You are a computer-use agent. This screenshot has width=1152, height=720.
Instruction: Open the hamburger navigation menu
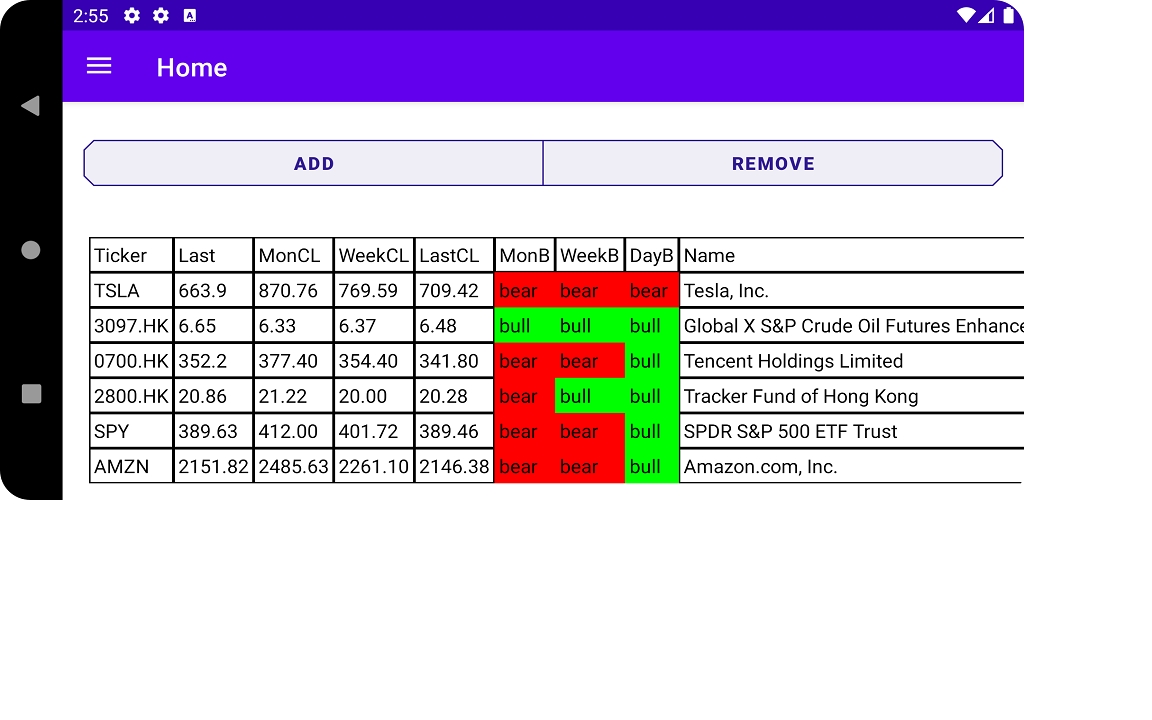click(x=99, y=67)
